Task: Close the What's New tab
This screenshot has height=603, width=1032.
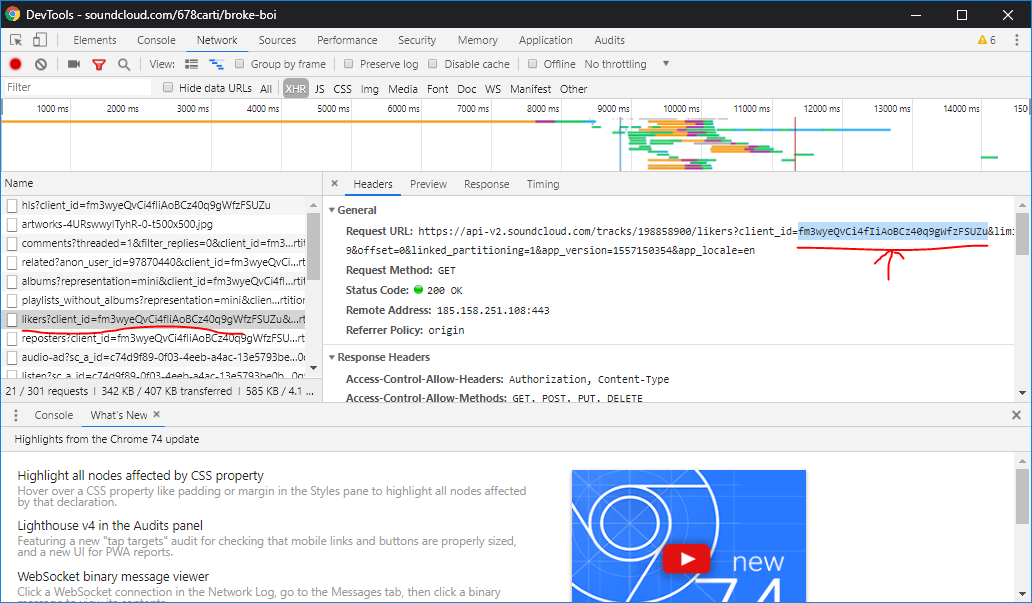Action: point(157,414)
